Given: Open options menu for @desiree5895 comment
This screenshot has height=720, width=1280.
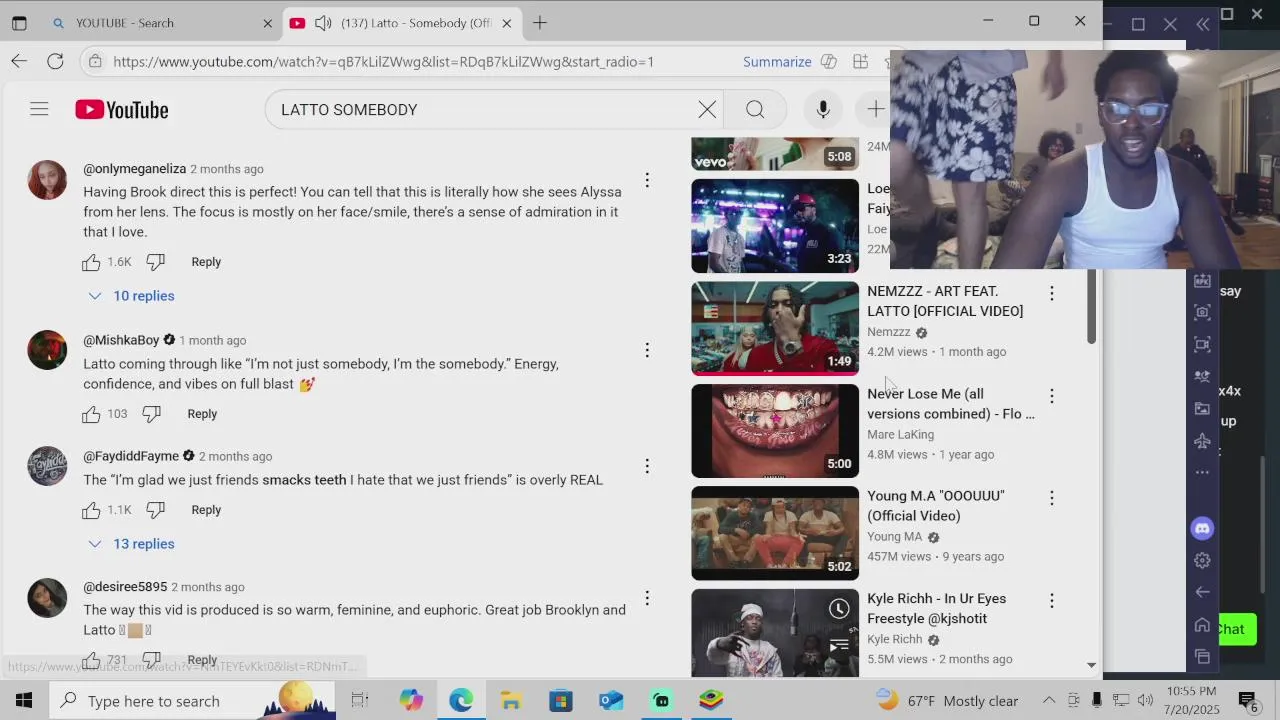Looking at the screenshot, I should [x=647, y=598].
